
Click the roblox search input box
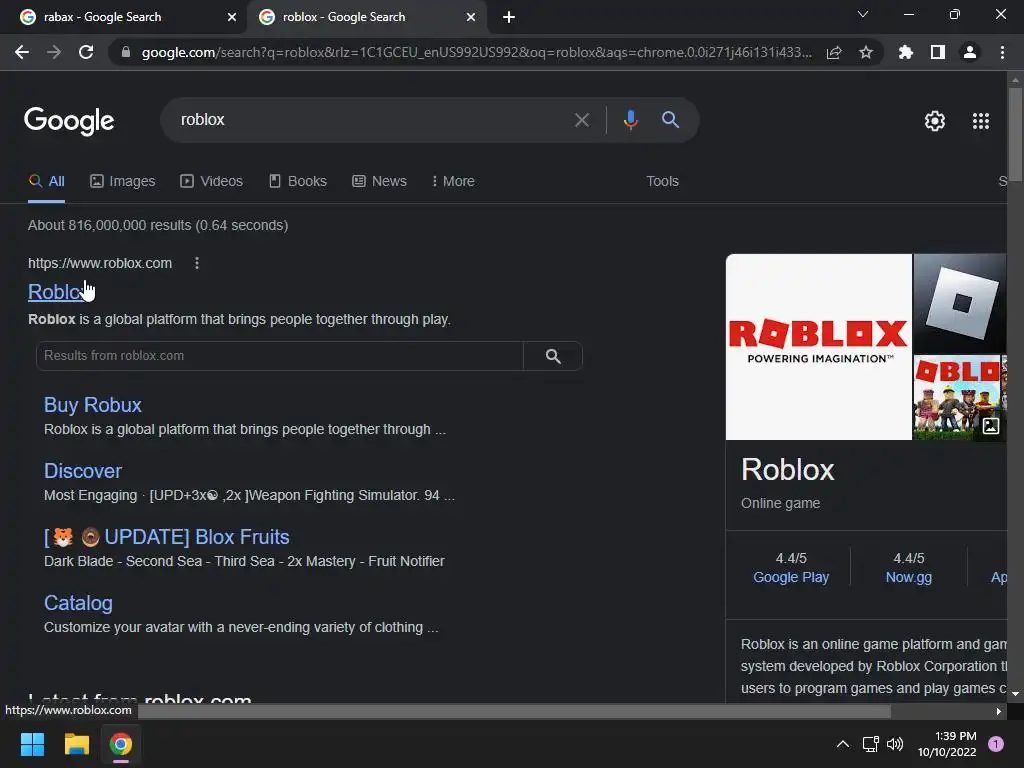tap(372, 120)
